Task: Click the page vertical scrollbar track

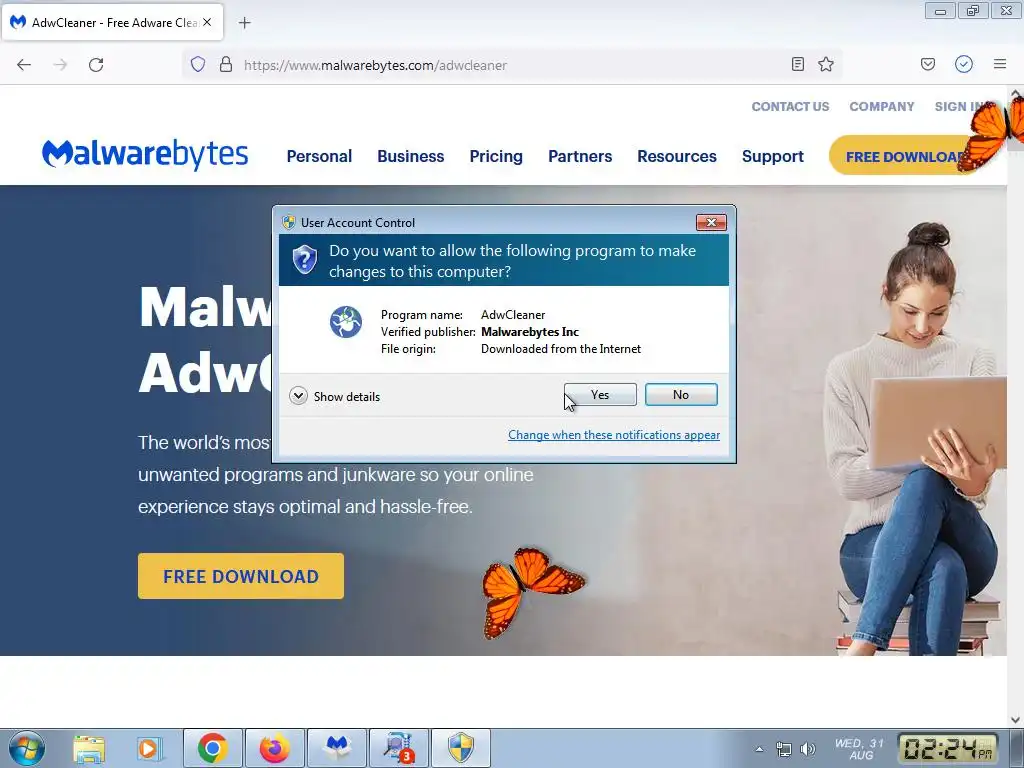Action: click(x=1015, y=431)
